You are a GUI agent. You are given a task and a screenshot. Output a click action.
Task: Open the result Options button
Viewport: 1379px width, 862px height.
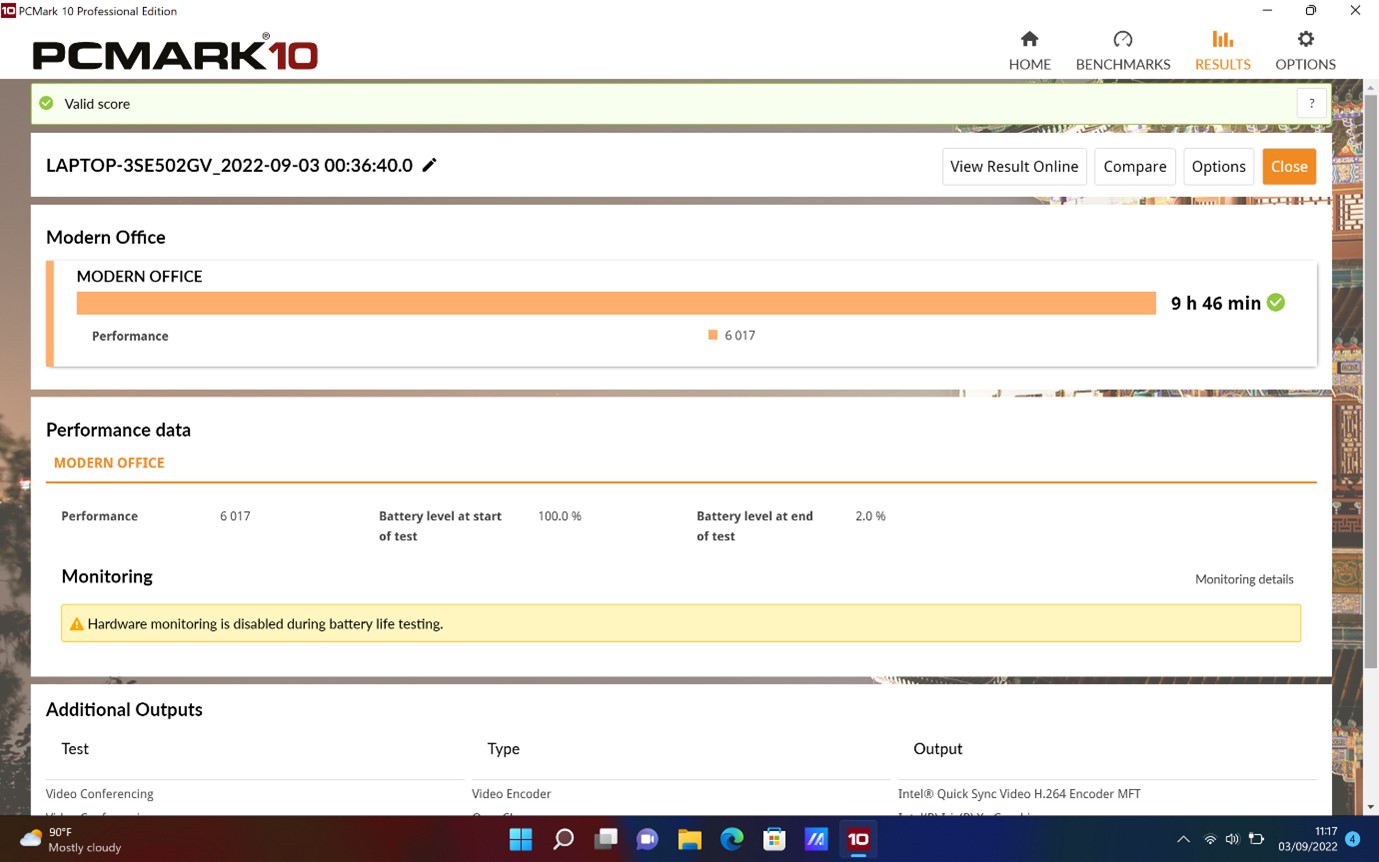pos(1218,166)
